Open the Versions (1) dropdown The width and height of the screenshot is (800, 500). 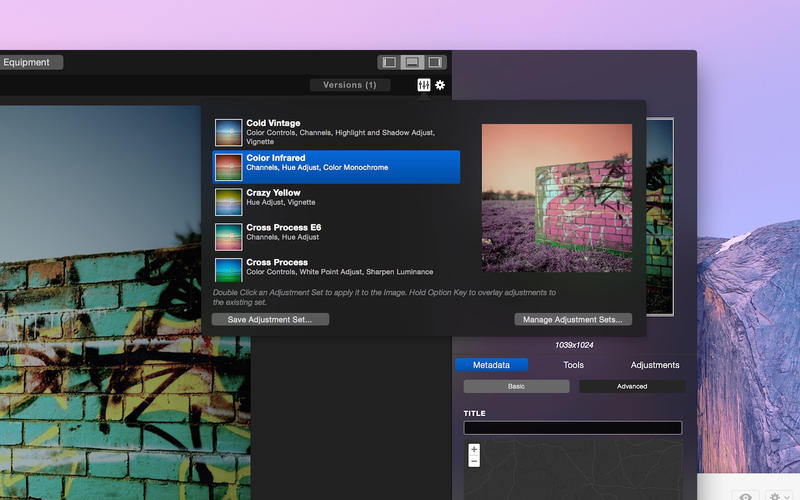coord(350,85)
